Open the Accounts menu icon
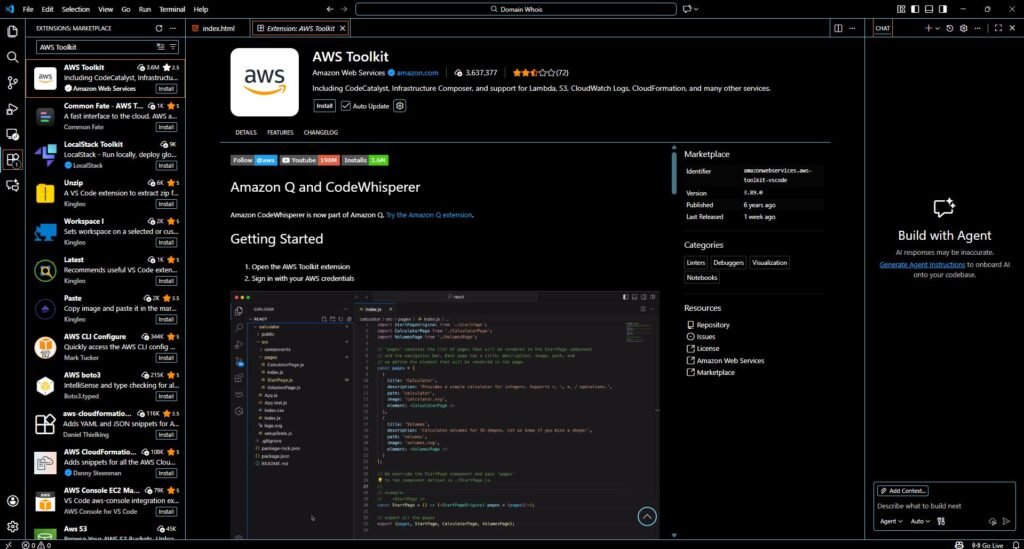Viewport: 1024px width, 549px height. point(12,501)
